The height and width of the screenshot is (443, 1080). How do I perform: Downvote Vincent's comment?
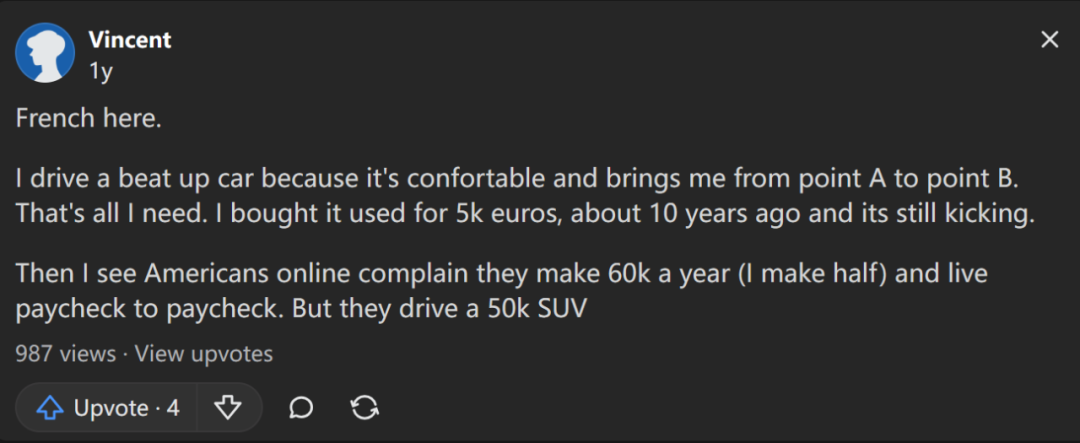pos(228,409)
